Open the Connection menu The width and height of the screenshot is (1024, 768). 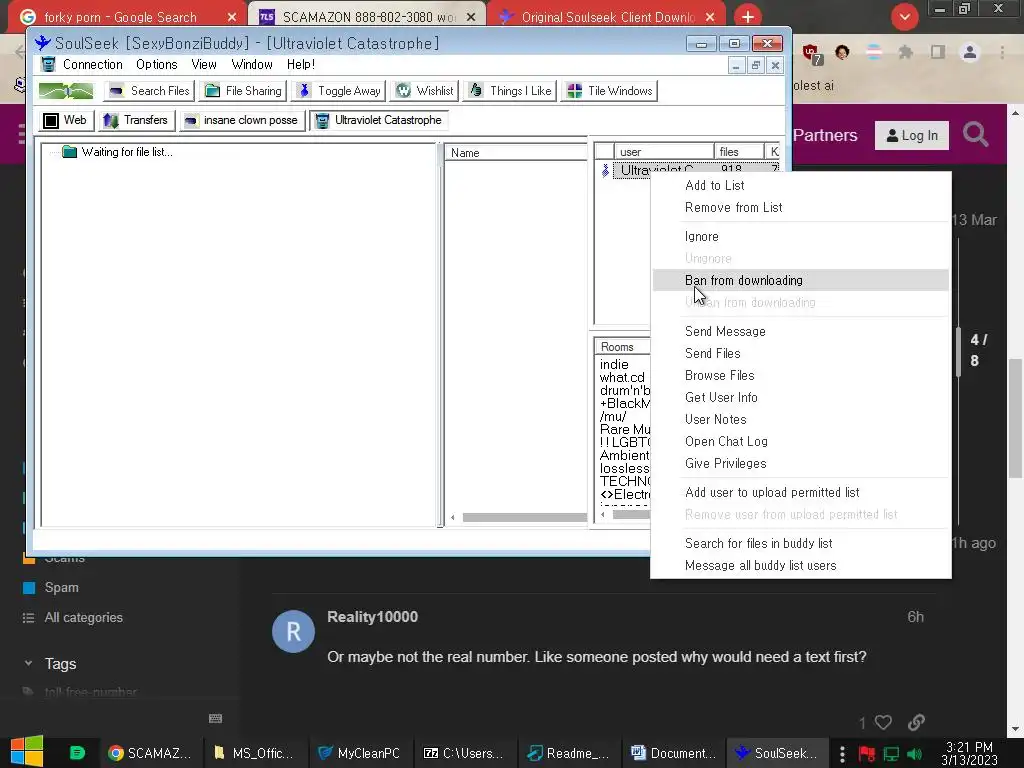tap(93, 65)
